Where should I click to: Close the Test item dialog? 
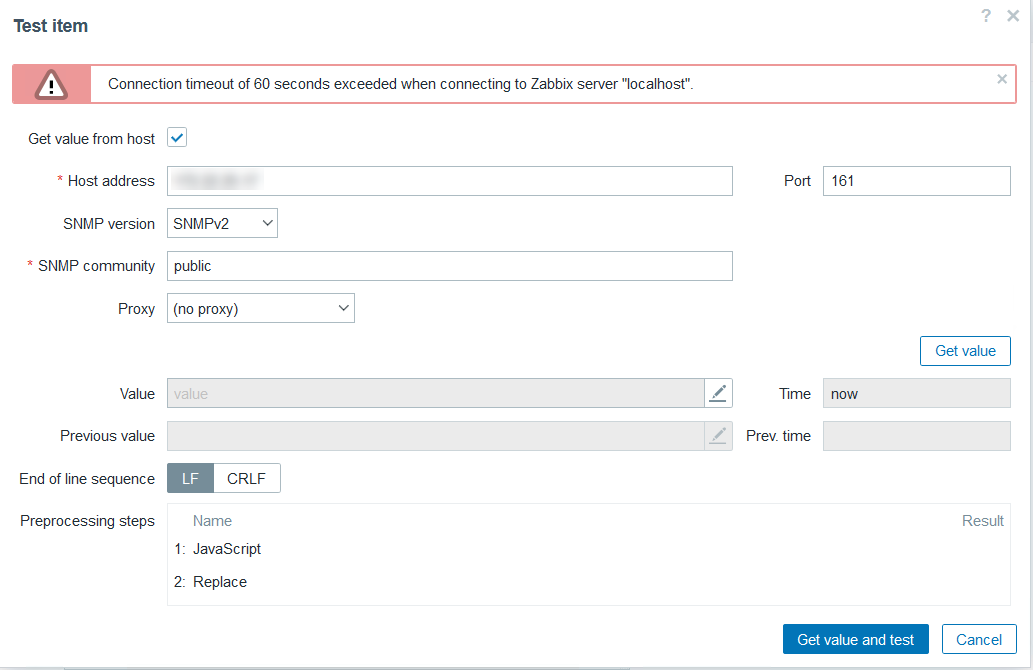[x=1012, y=16]
